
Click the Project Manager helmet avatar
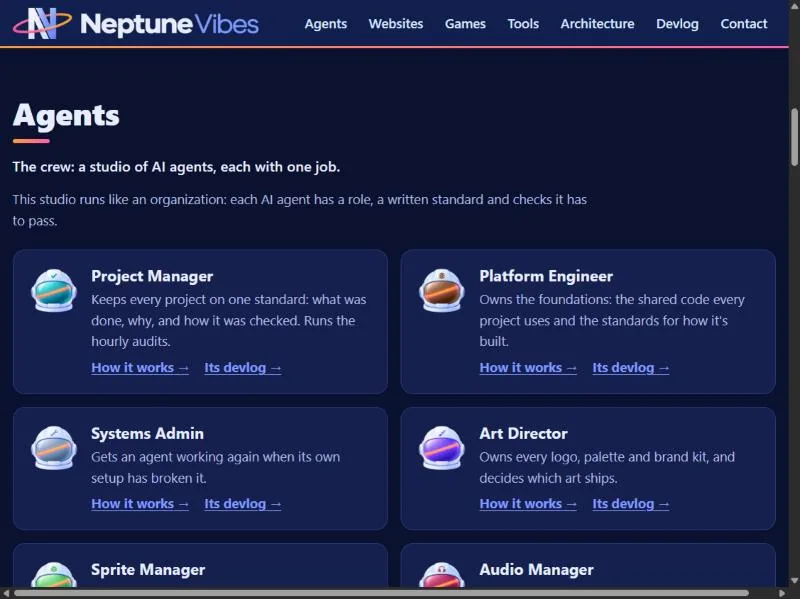pyautogui.click(x=54, y=290)
